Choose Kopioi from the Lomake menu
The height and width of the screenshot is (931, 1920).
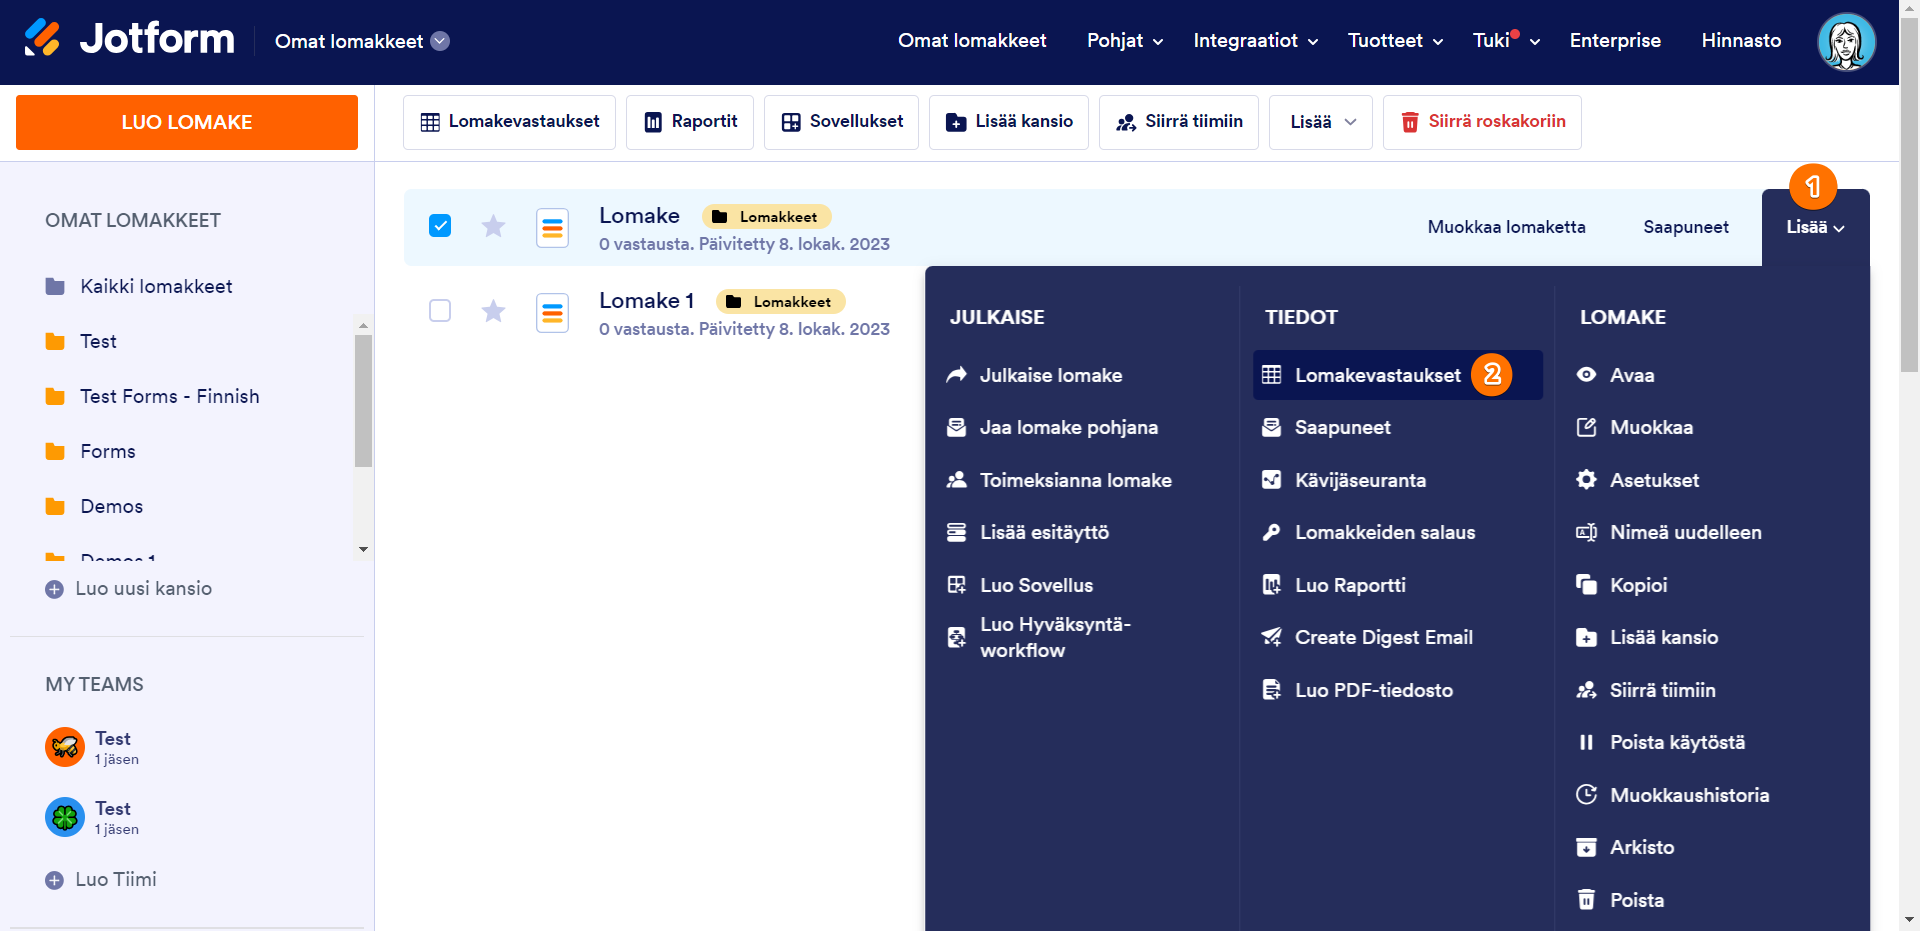click(x=1638, y=585)
